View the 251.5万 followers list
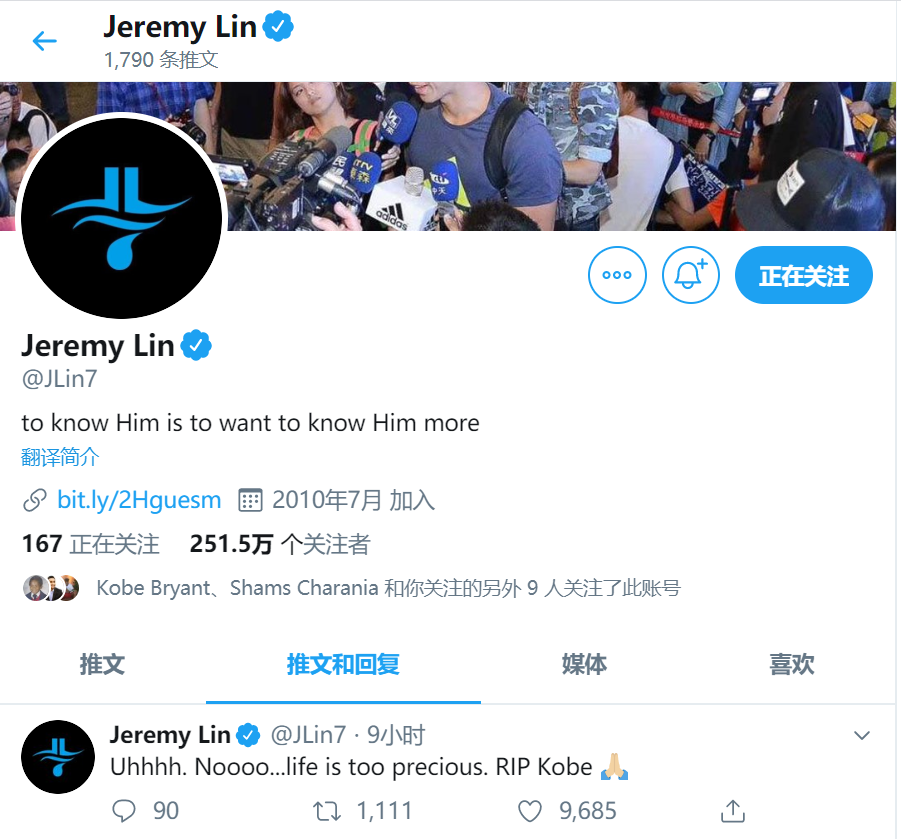 pos(280,544)
